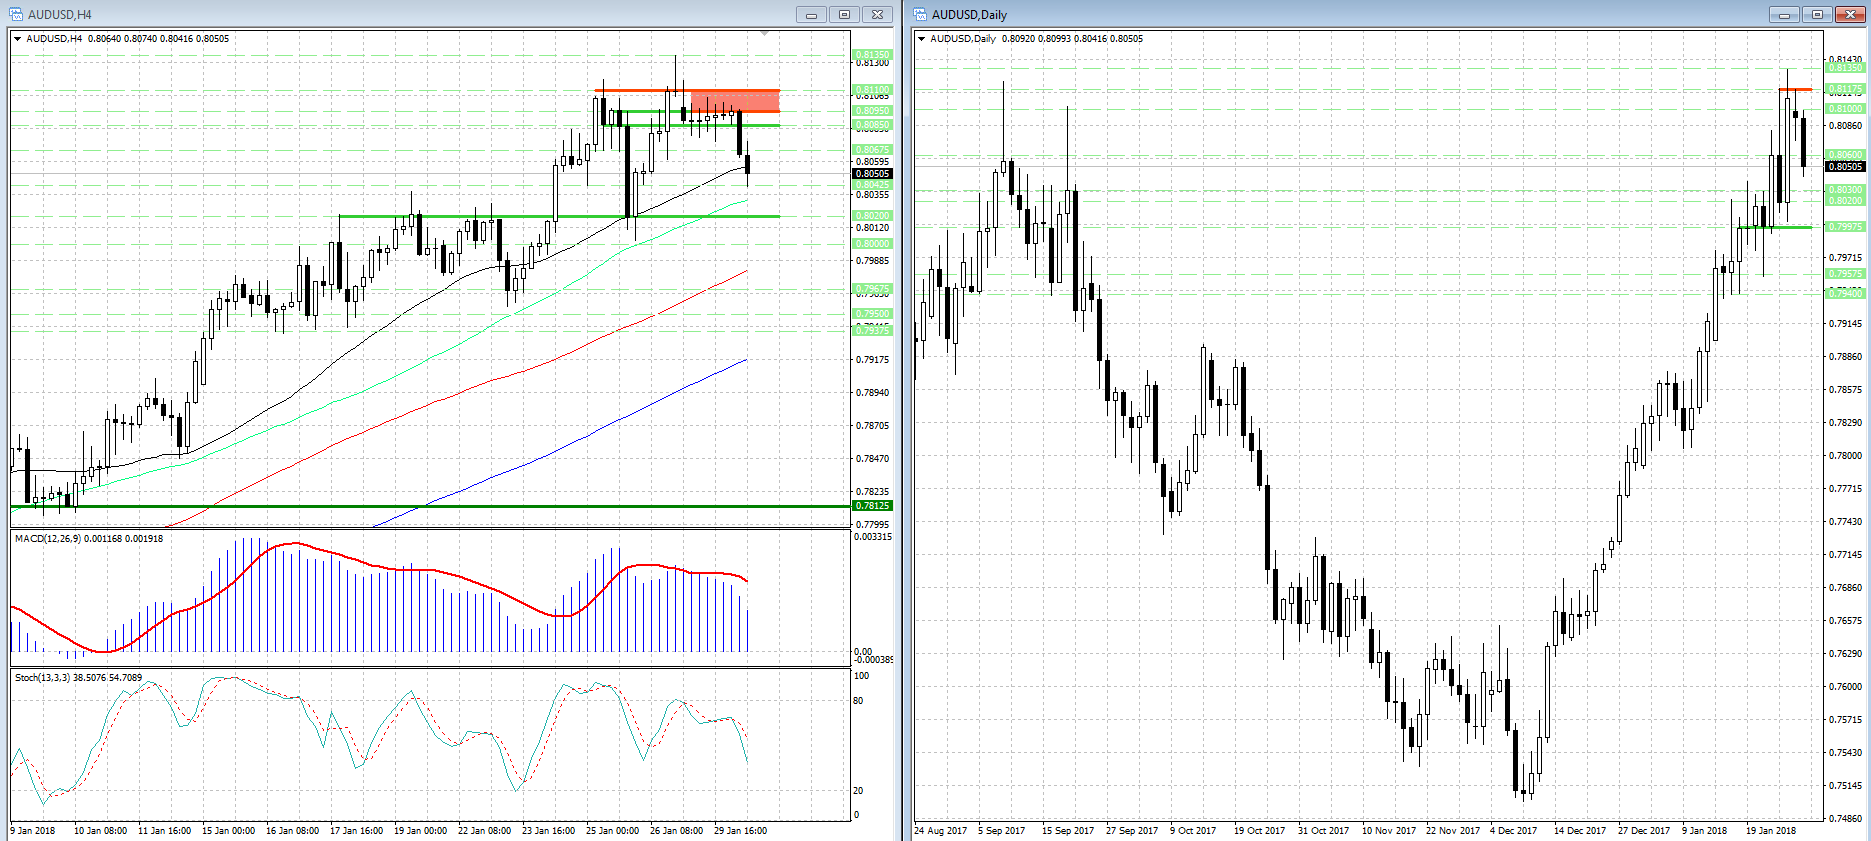Click the 0.81000 level label in Daily chart
The height and width of the screenshot is (841, 1871).
[x=1846, y=109]
